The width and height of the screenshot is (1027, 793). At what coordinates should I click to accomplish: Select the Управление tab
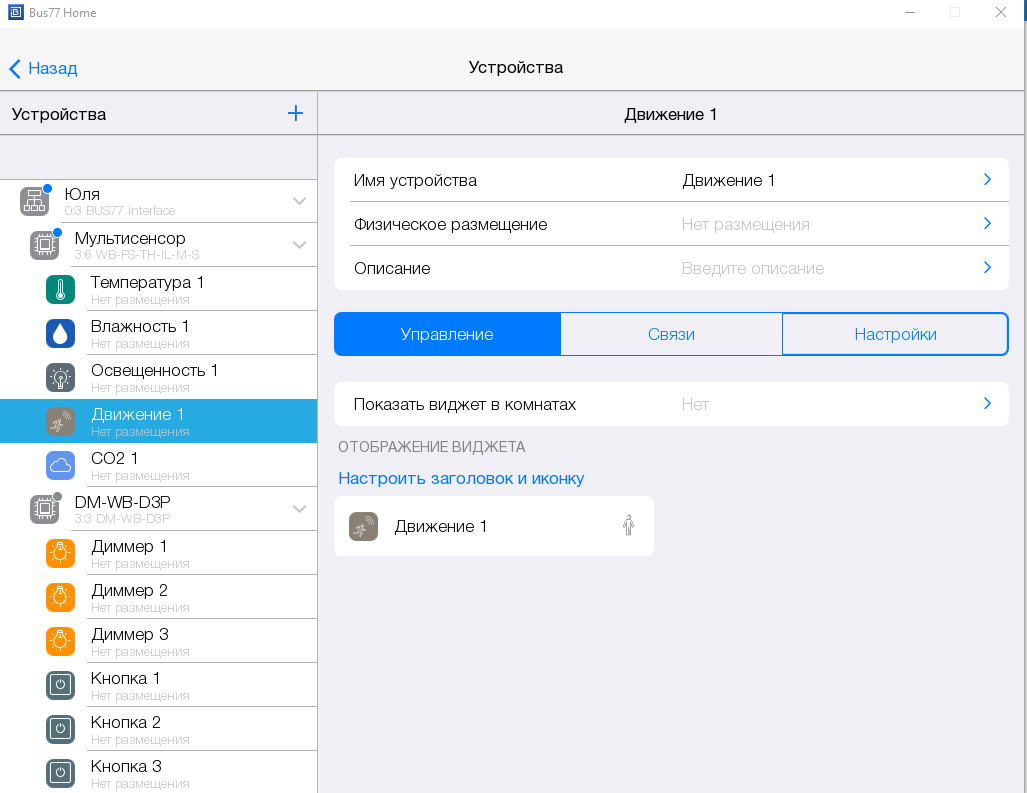click(447, 334)
